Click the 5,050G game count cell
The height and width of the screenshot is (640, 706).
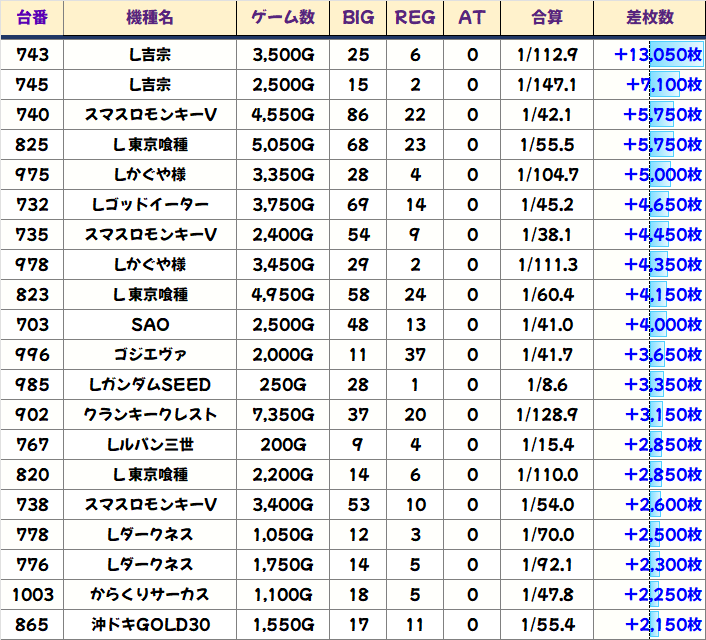283,145
